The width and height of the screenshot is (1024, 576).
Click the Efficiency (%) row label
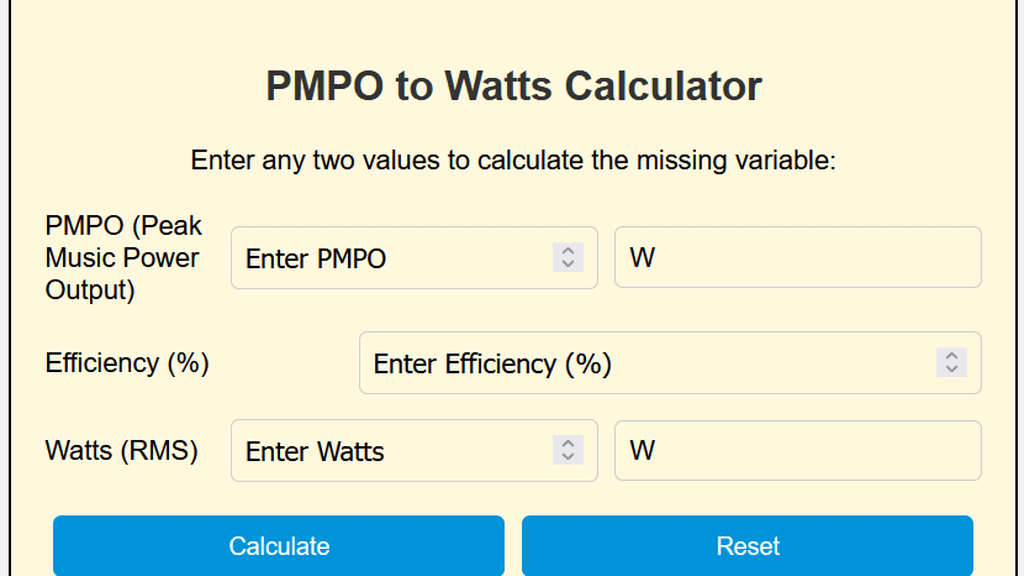click(x=126, y=363)
